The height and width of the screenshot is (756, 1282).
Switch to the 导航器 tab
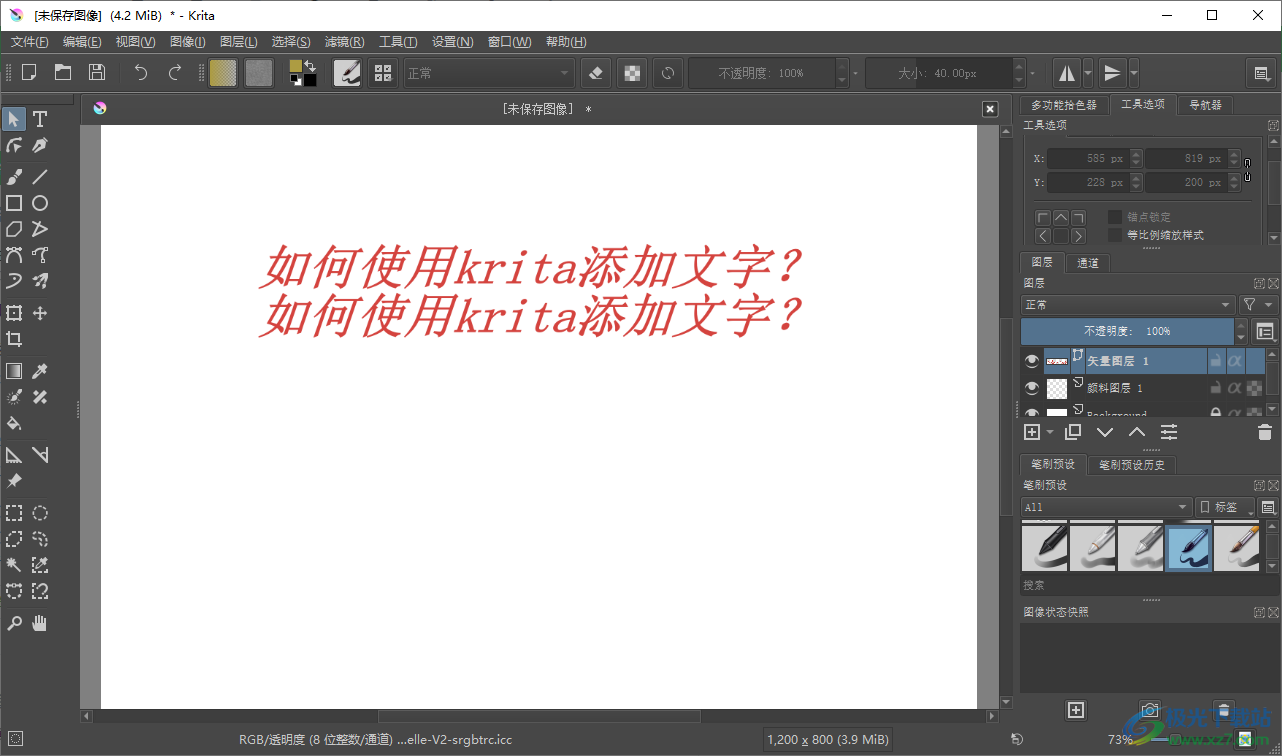pyautogui.click(x=1205, y=105)
